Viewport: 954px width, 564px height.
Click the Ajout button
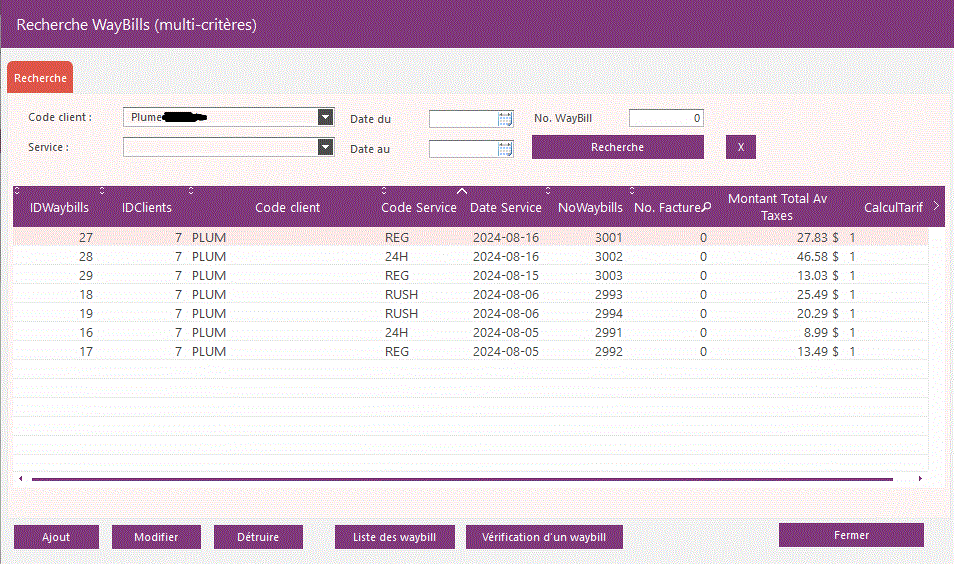pos(56,537)
